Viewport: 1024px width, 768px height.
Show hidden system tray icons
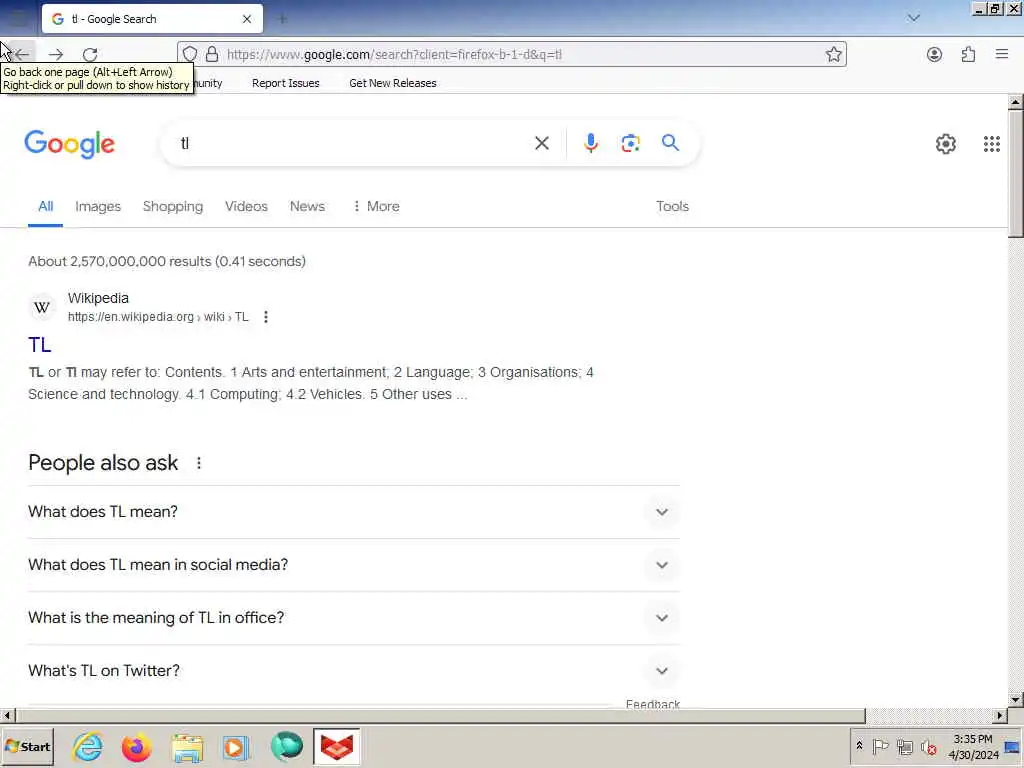pyautogui.click(x=859, y=746)
